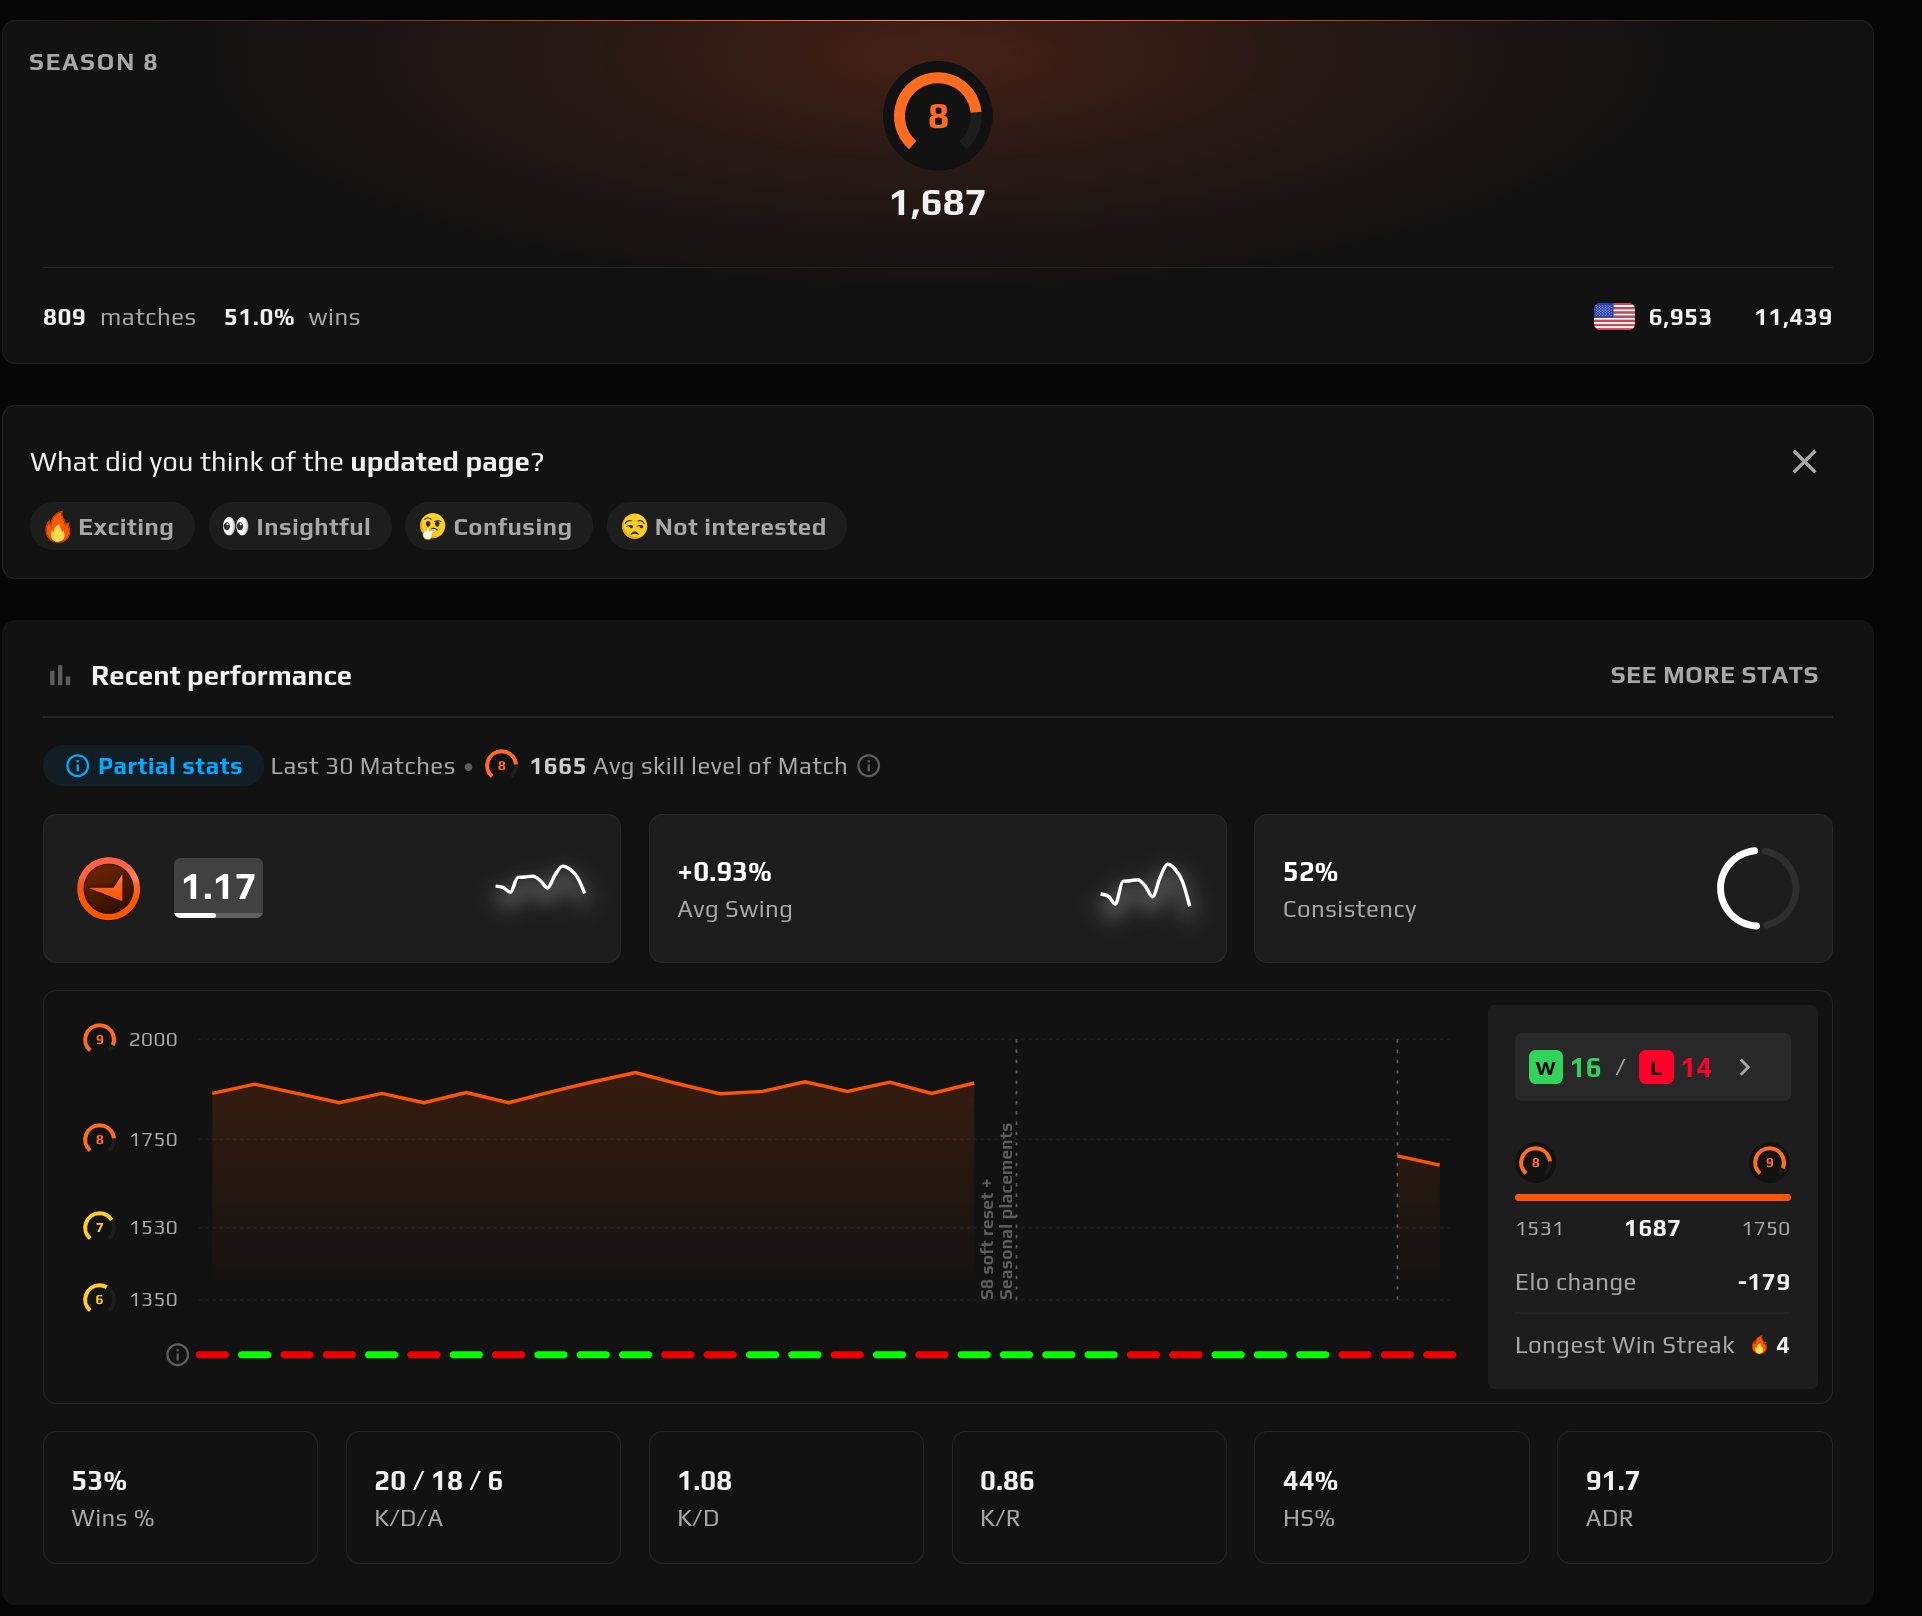1922x1616 pixels.
Task: Open the 1.17 rating card sparkline
Action: 541,882
